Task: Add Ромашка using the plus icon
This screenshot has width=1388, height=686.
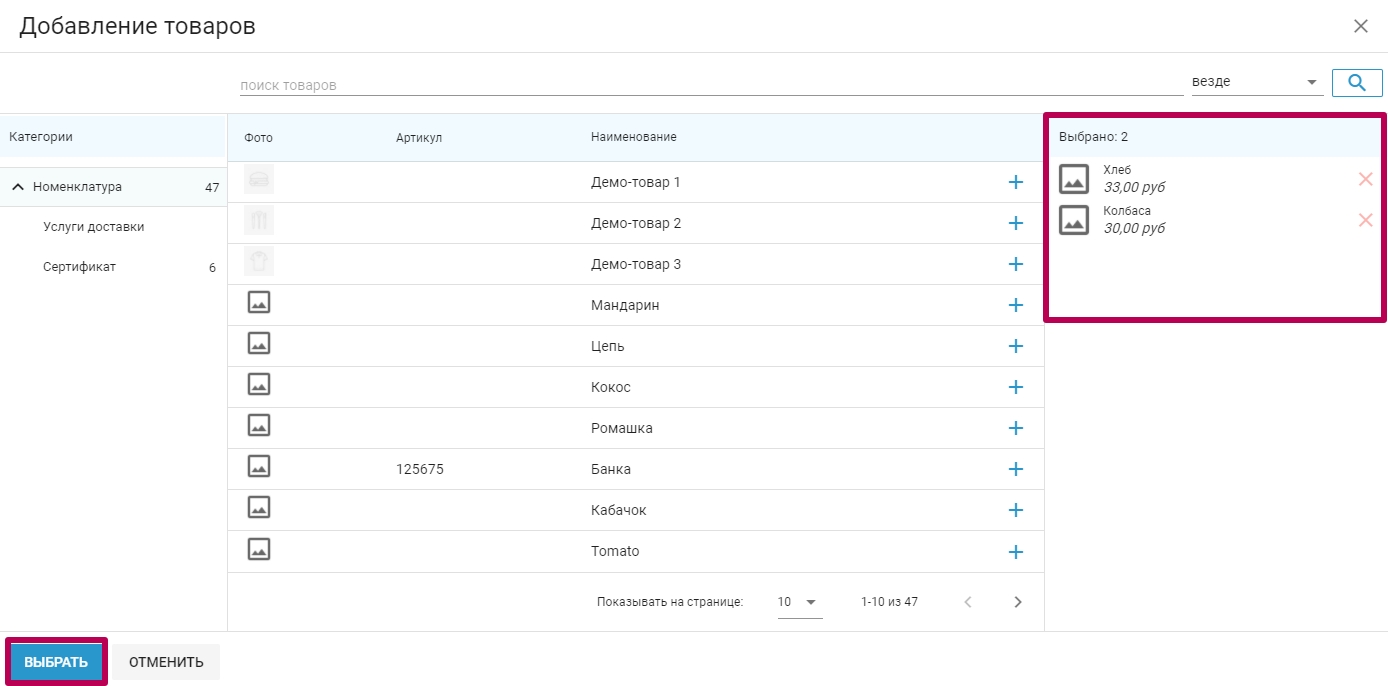Action: point(1016,428)
